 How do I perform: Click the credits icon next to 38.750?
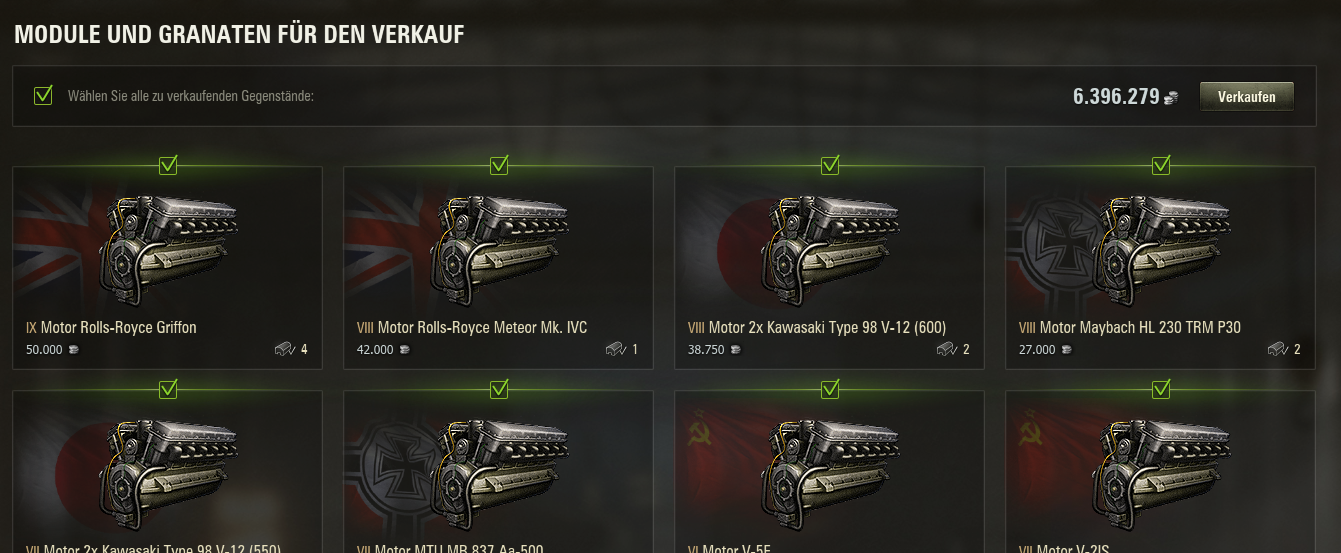tap(736, 350)
